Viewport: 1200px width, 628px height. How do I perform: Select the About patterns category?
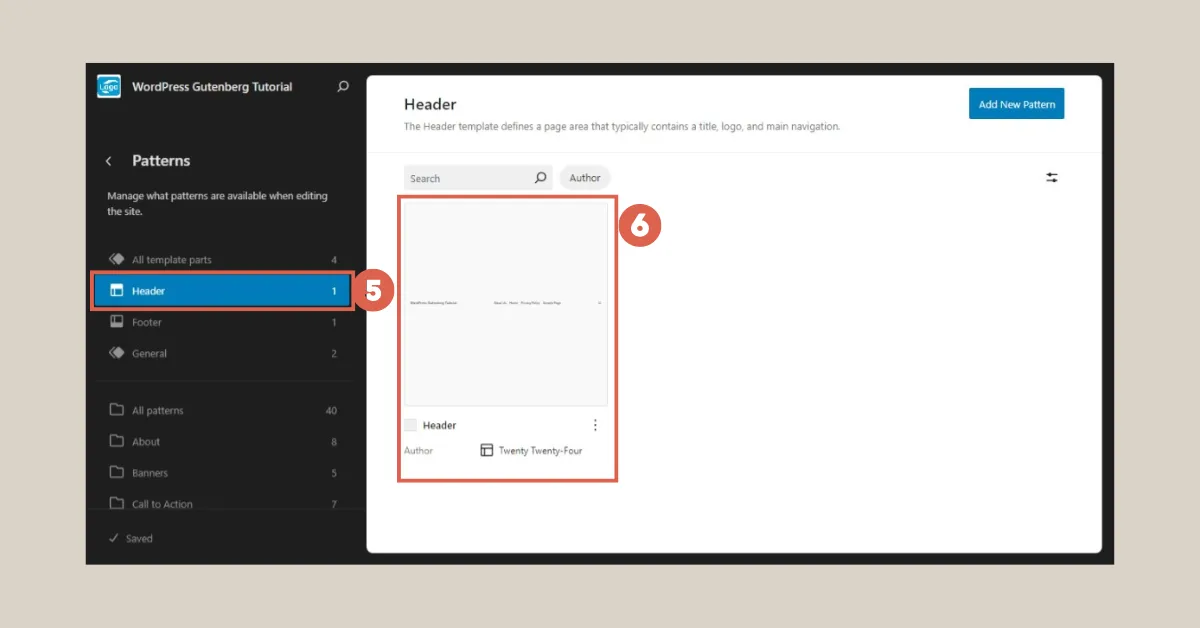146,442
